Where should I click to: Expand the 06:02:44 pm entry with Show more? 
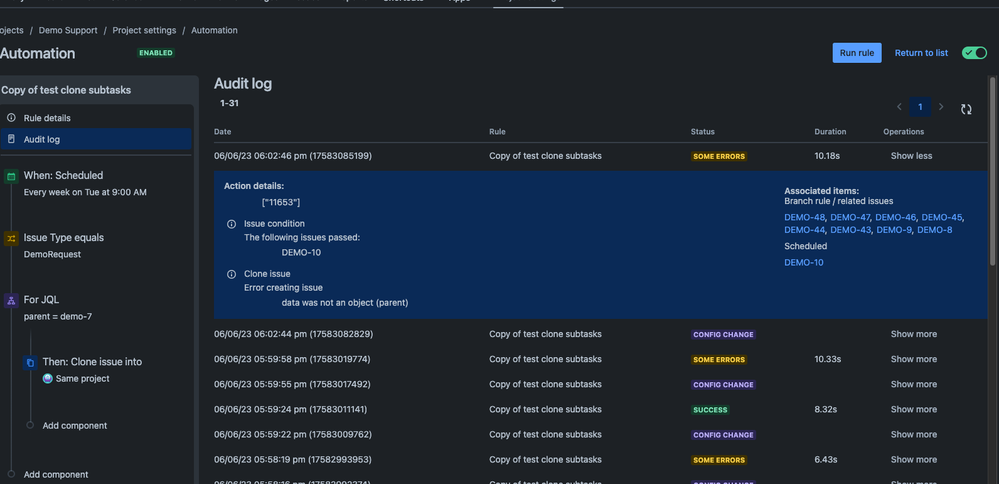click(914, 334)
